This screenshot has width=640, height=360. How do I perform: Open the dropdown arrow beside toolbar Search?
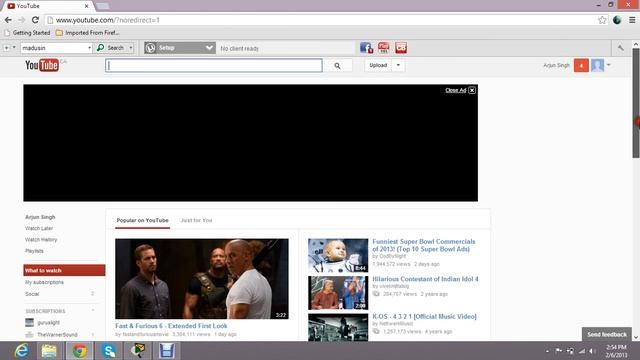click(x=131, y=48)
